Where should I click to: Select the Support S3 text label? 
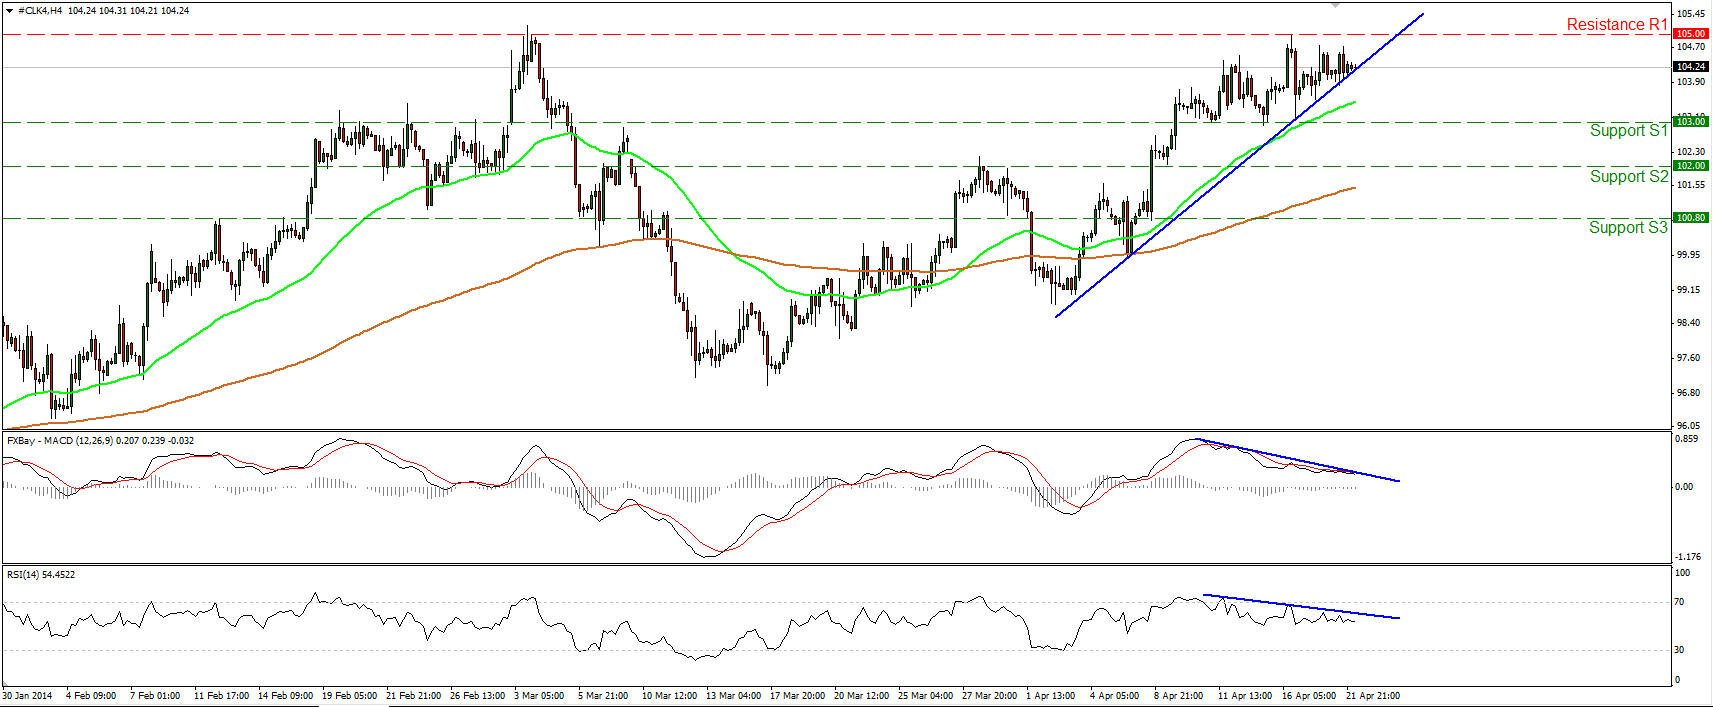tap(1628, 227)
